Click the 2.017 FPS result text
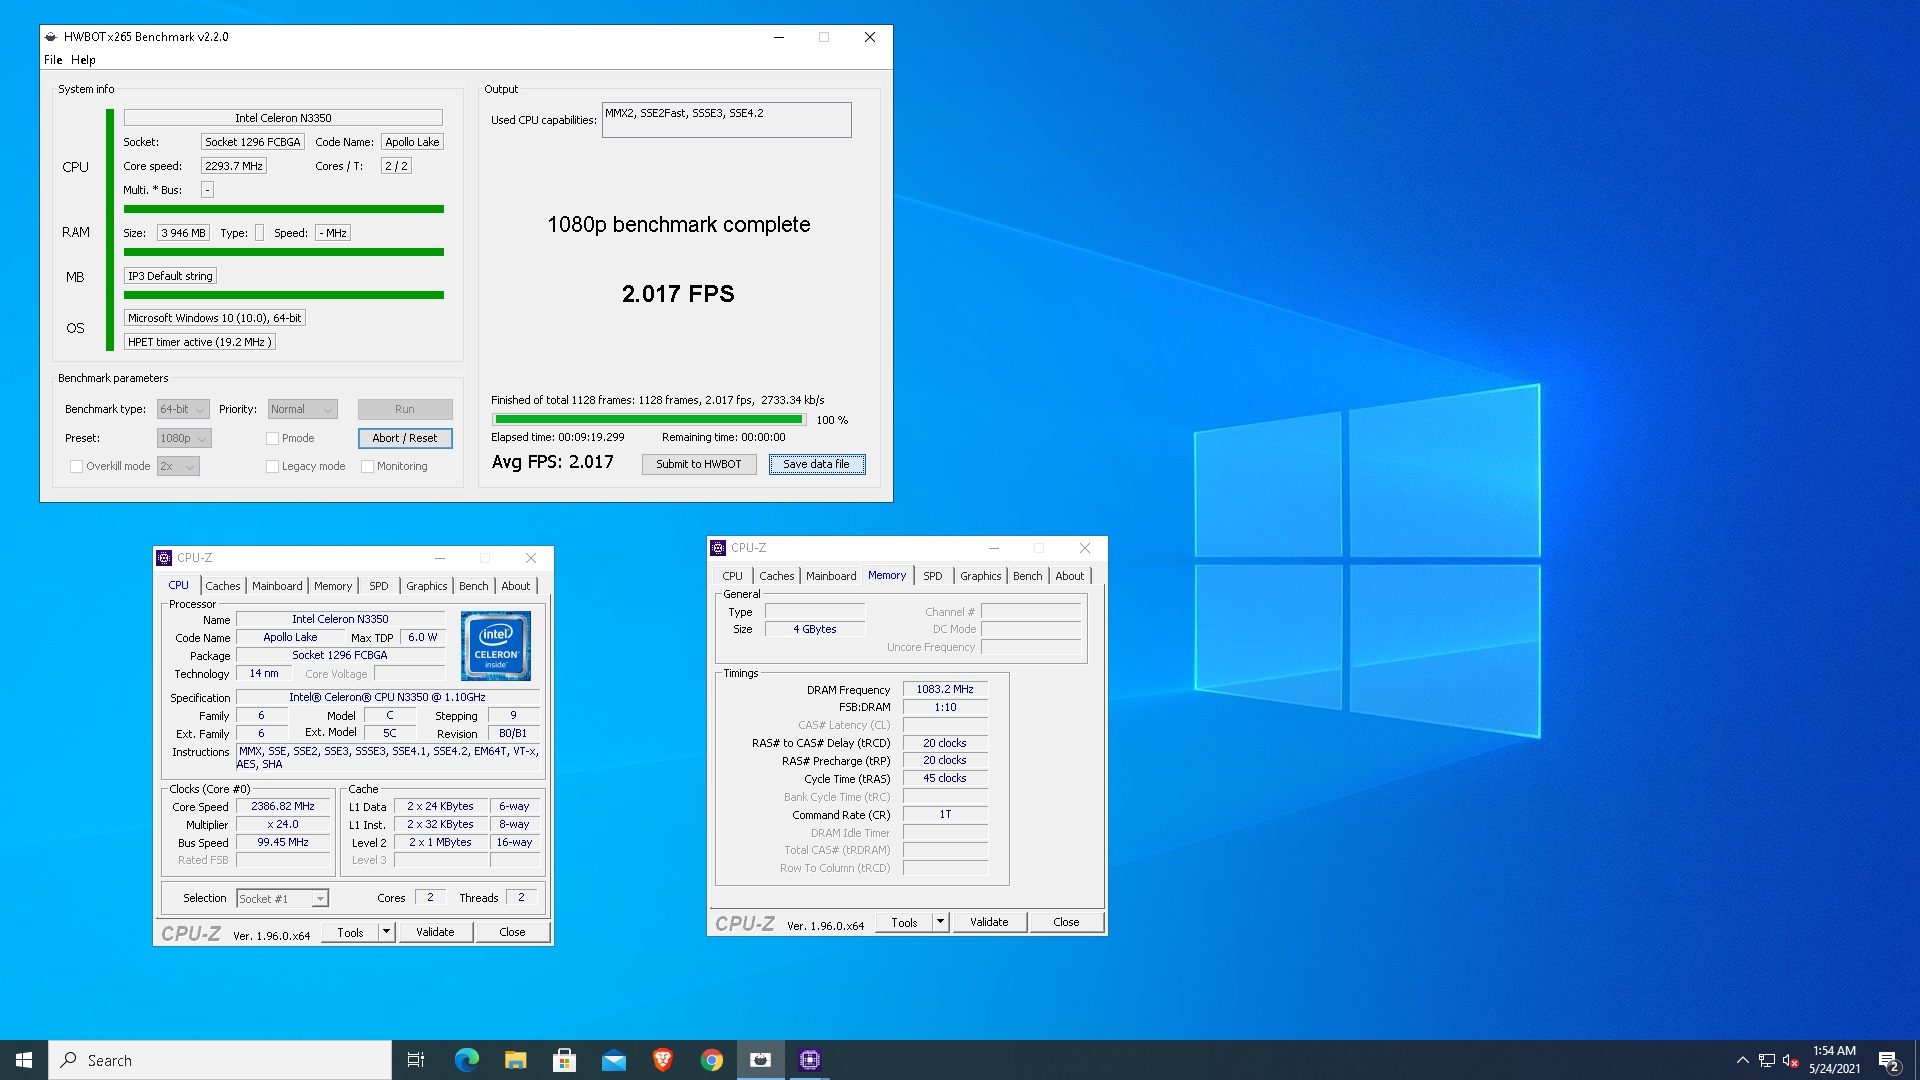 pyautogui.click(x=678, y=294)
